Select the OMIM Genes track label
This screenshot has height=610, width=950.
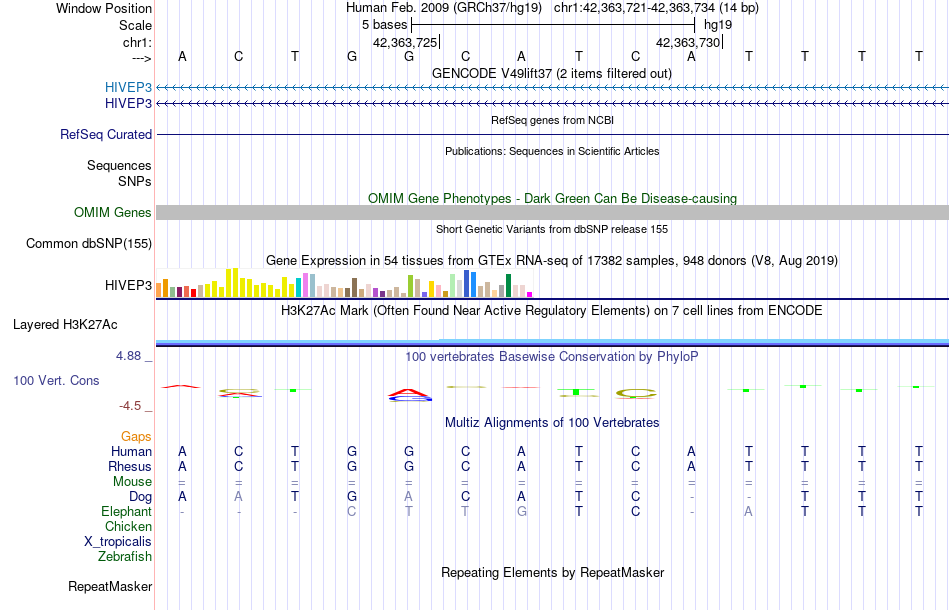coord(112,213)
